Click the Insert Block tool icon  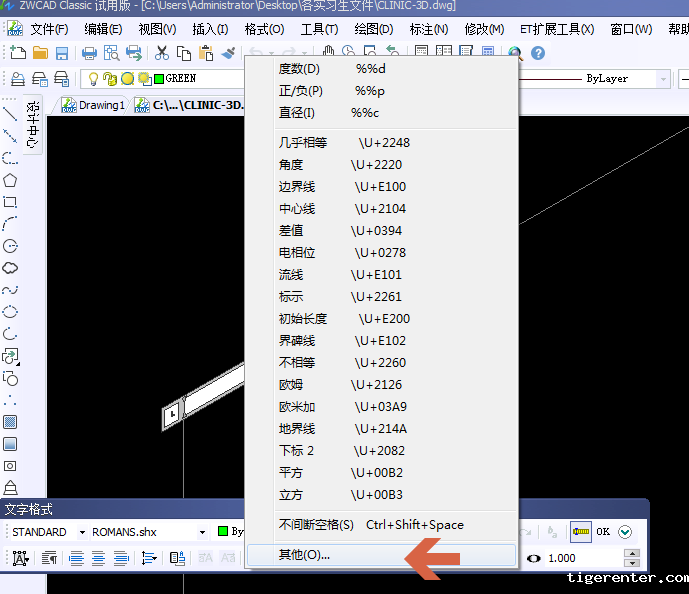click(10, 356)
